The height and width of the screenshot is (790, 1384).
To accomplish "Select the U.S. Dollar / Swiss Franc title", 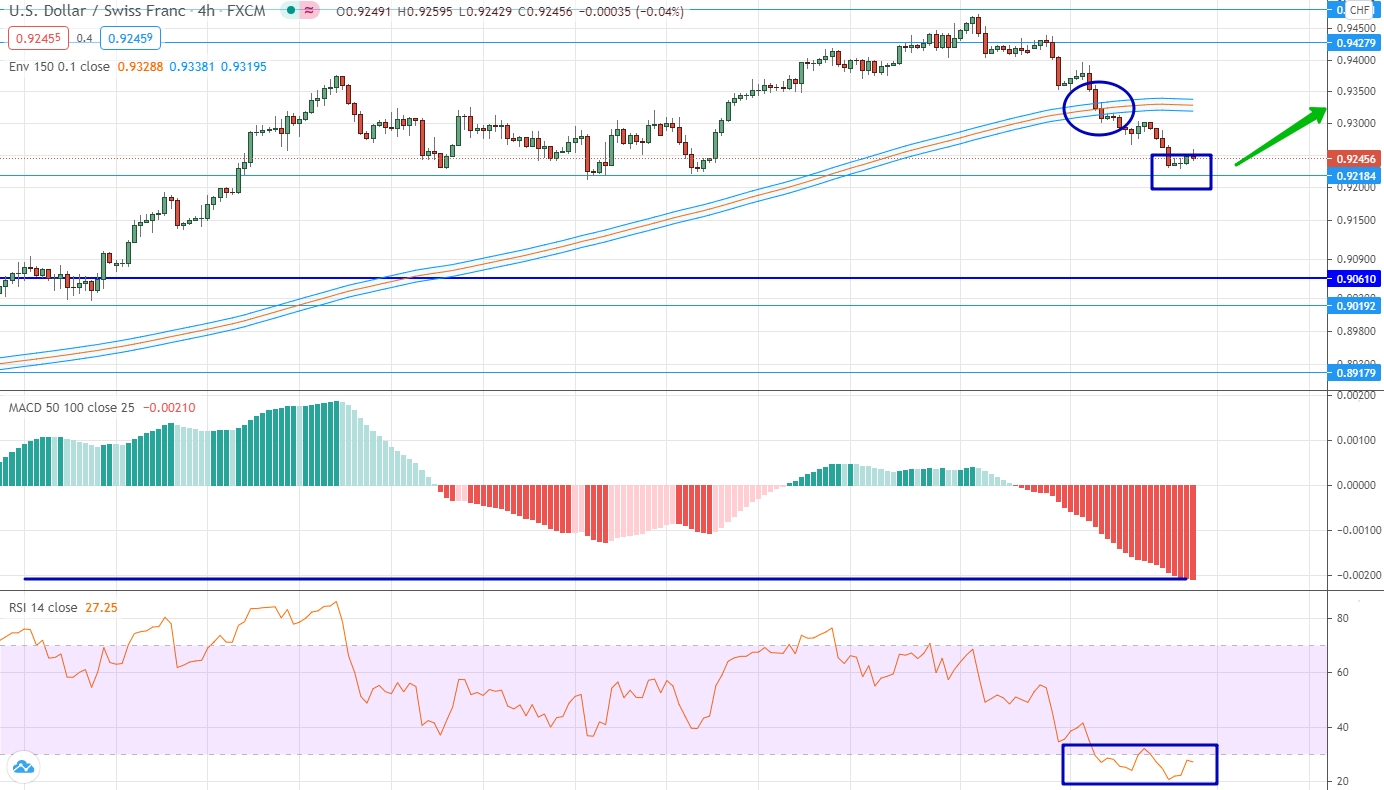I will coord(97,12).
